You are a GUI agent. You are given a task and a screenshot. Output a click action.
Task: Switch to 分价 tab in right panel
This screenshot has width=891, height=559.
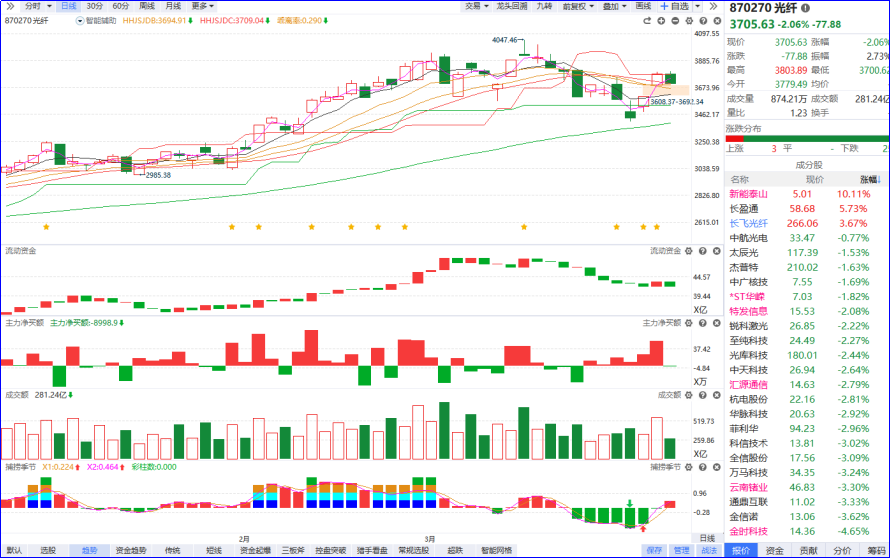pos(842,550)
